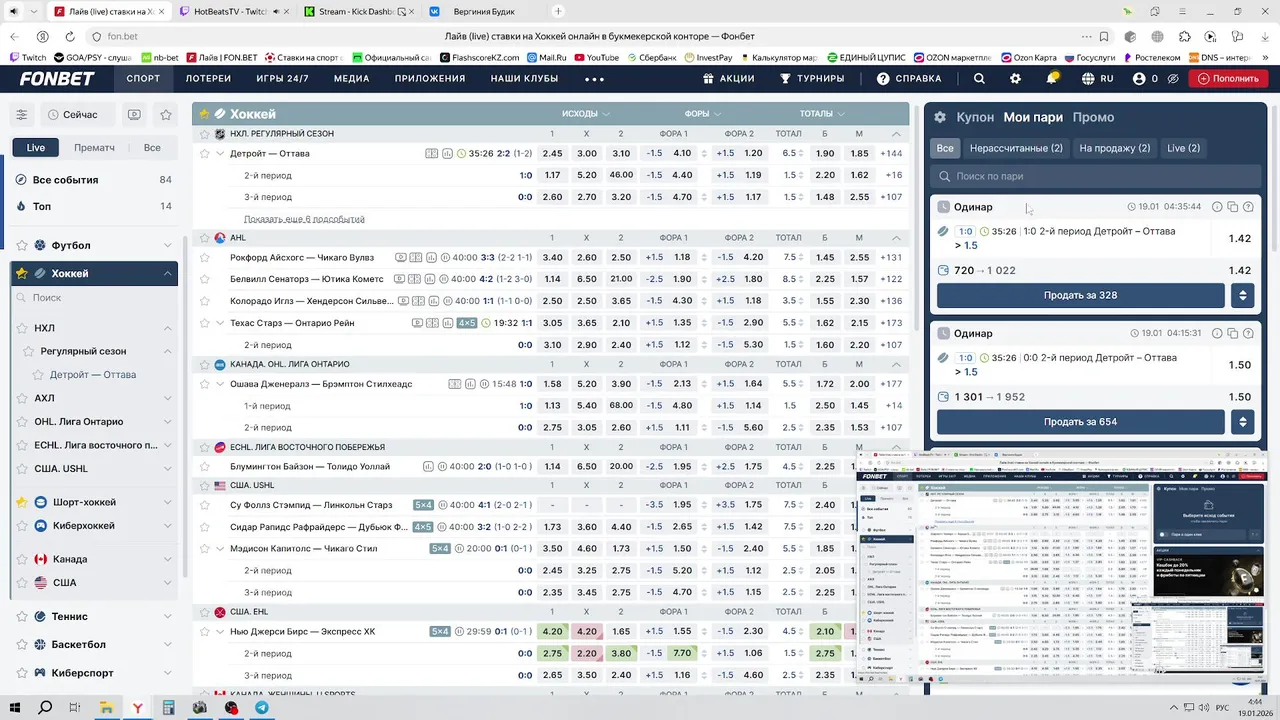
Task: Open ИГРЫ 24/7 menu
Action: click(x=282, y=78)
